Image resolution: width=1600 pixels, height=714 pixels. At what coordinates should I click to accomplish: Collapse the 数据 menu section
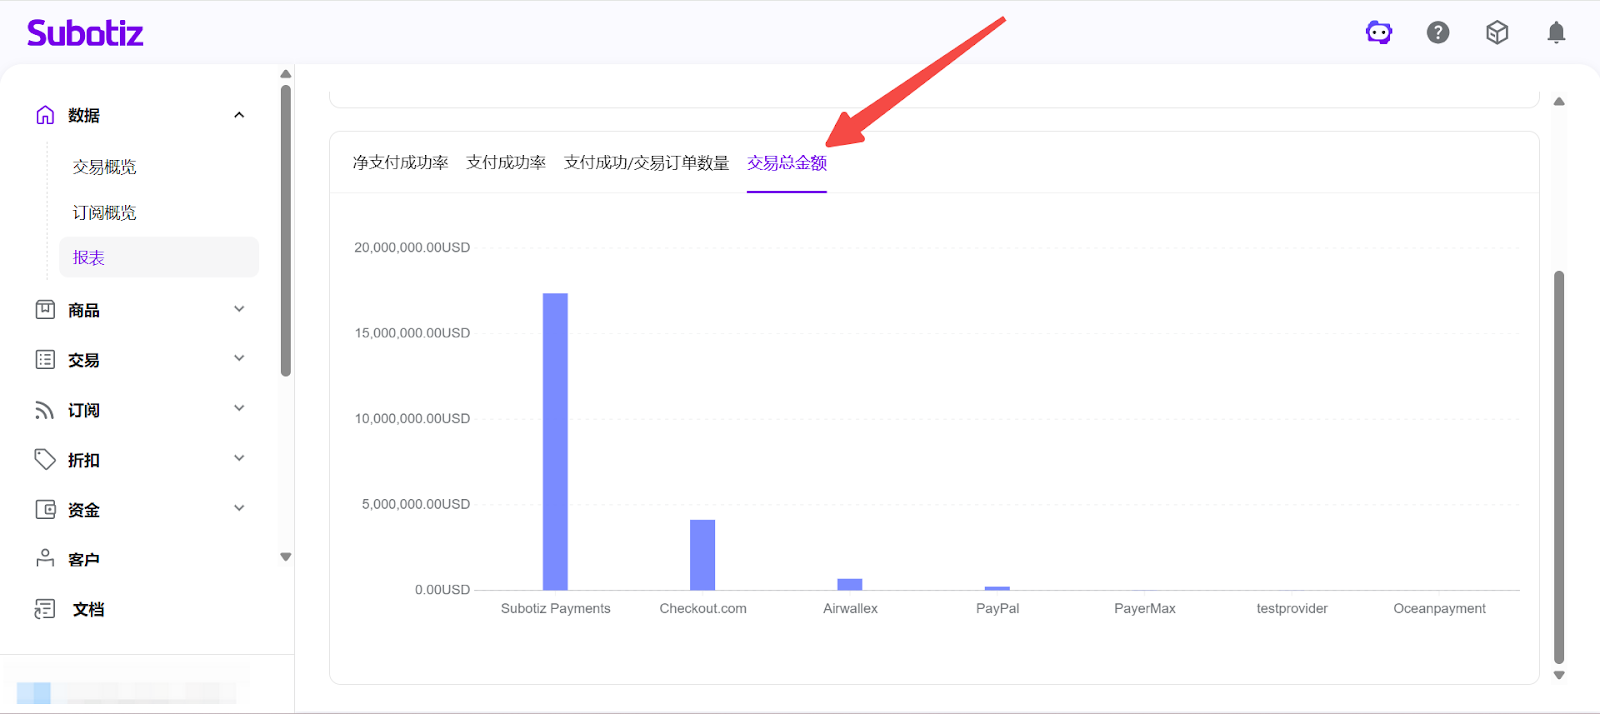(239, 115)
